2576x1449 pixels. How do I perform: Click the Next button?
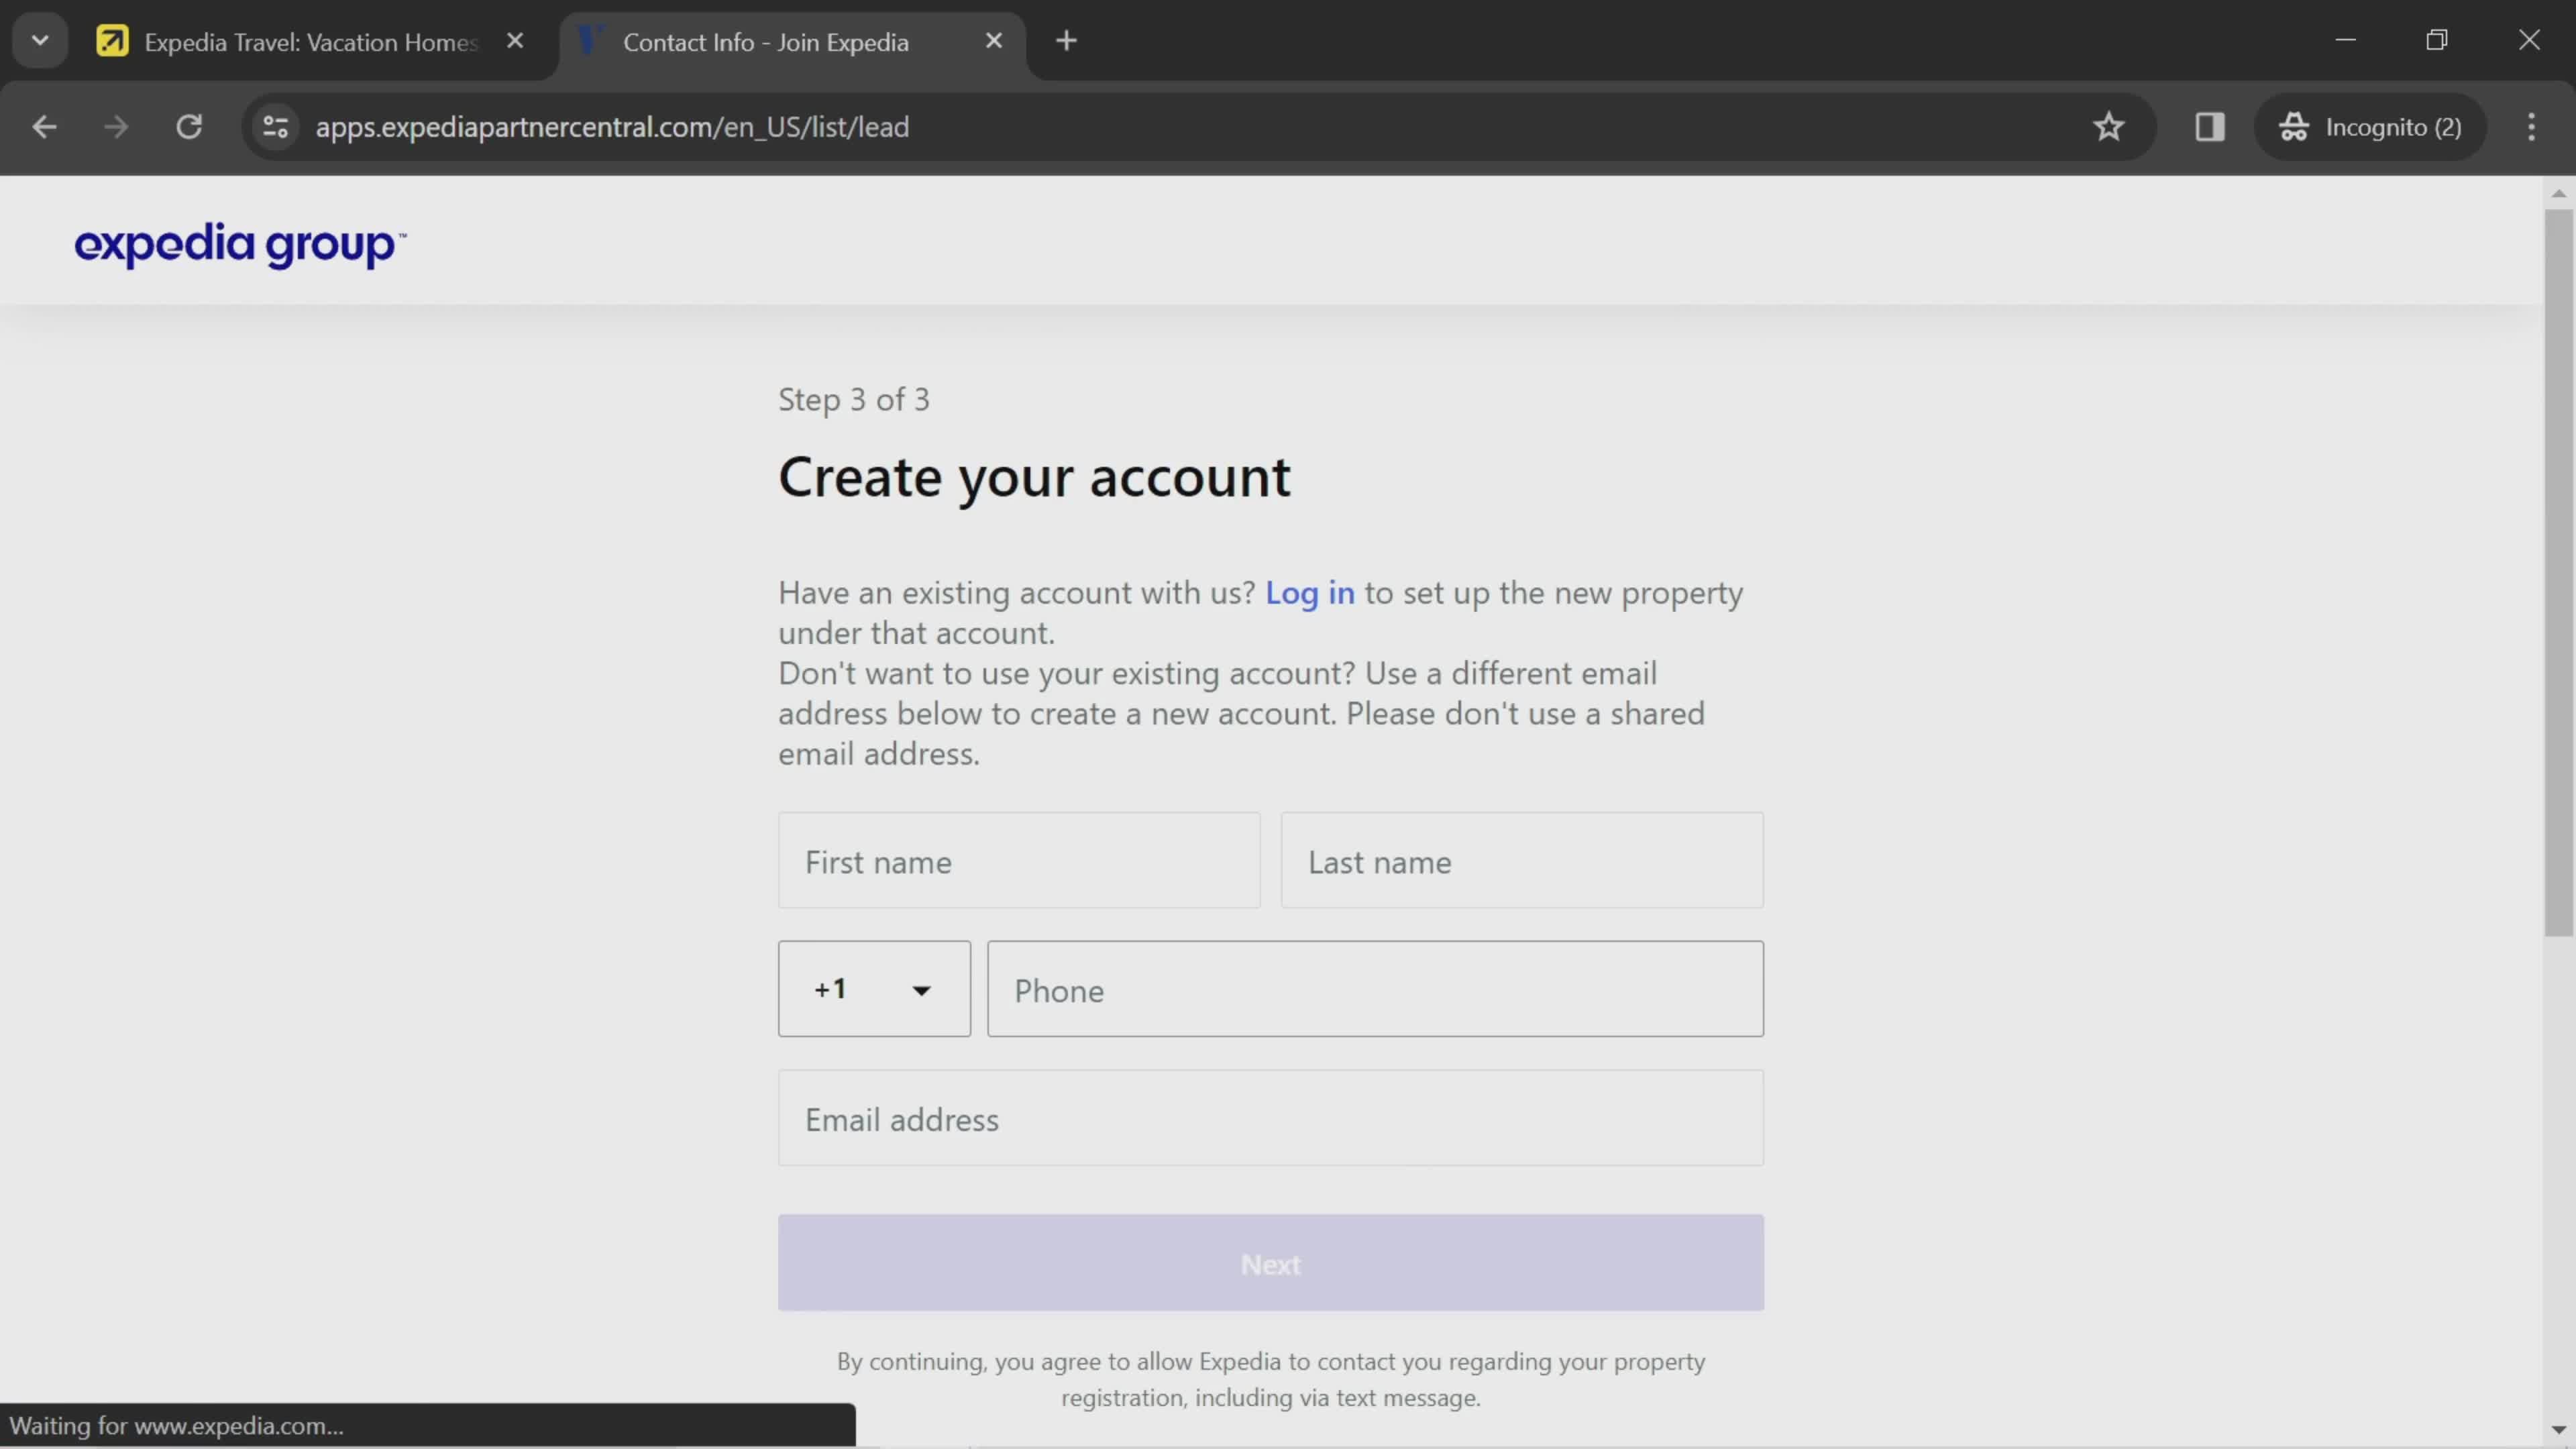point(1270,1264)
